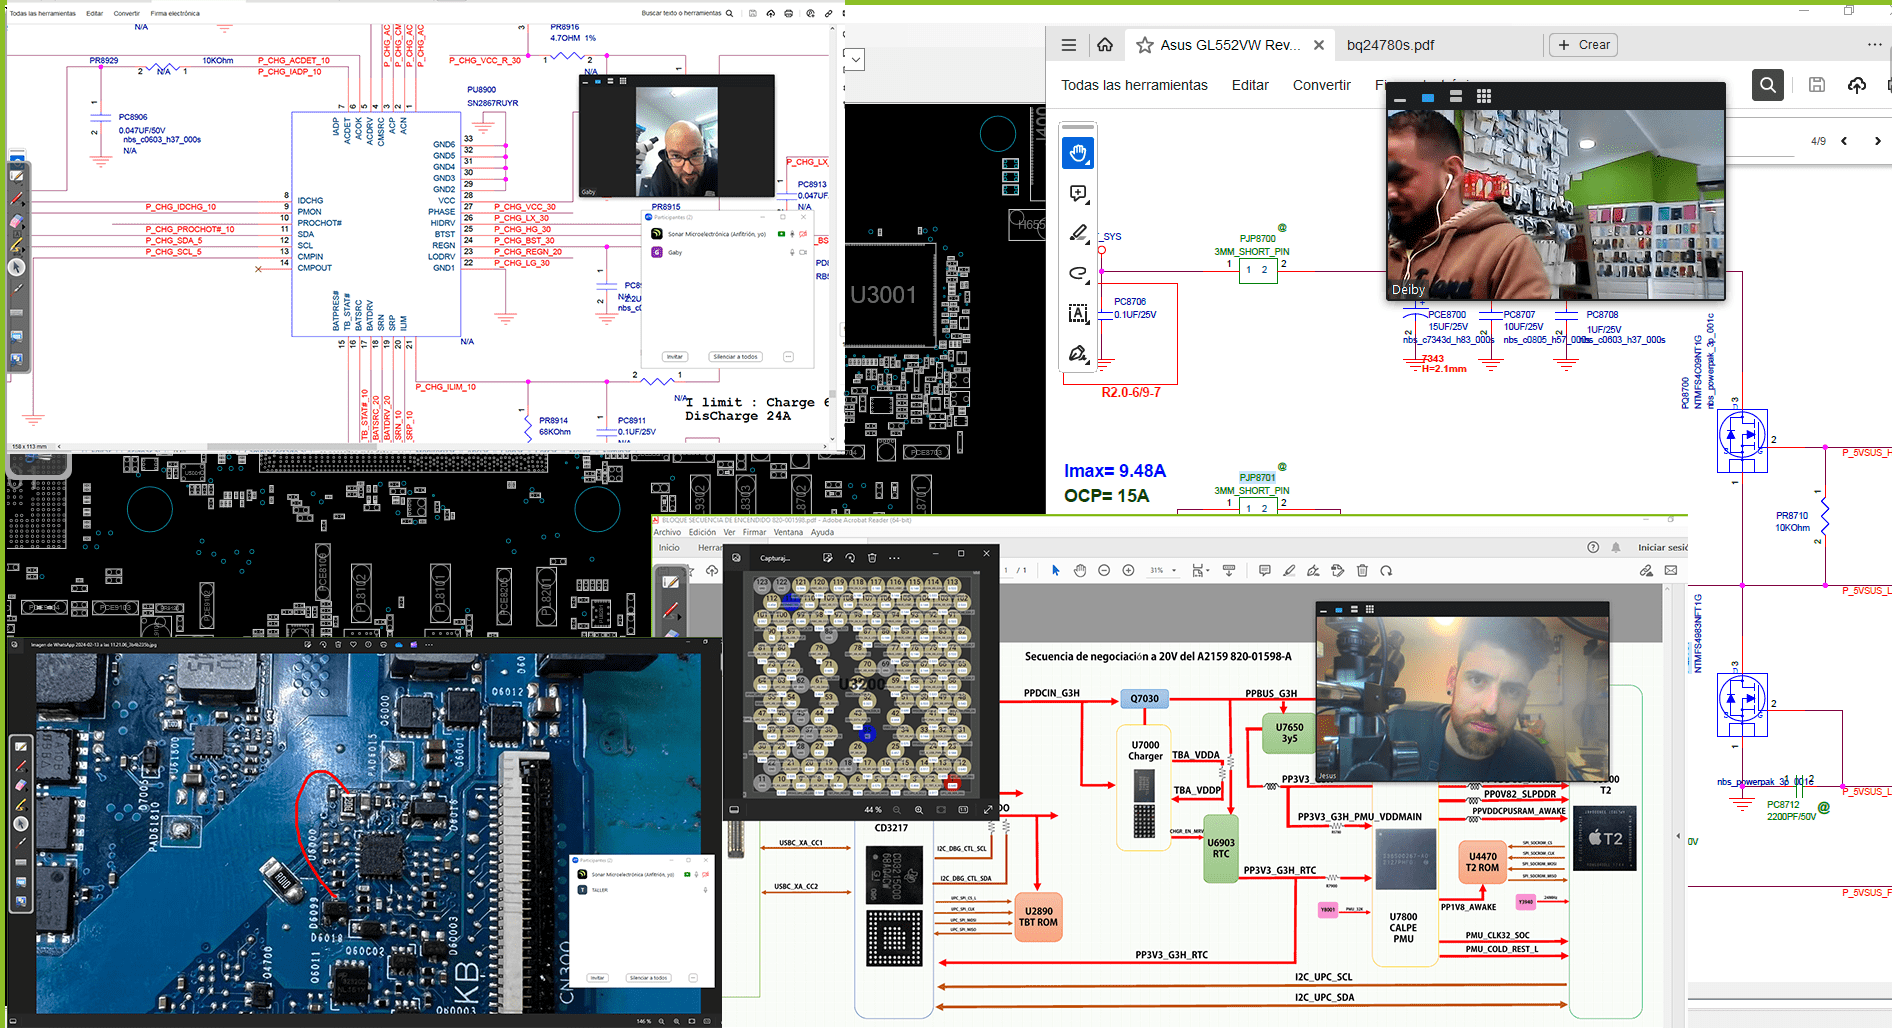1892x1028 pixels.
Task: Toggle star on Asus GL552VW tab
Action: pyautogui.click(x=1145, y=45)
